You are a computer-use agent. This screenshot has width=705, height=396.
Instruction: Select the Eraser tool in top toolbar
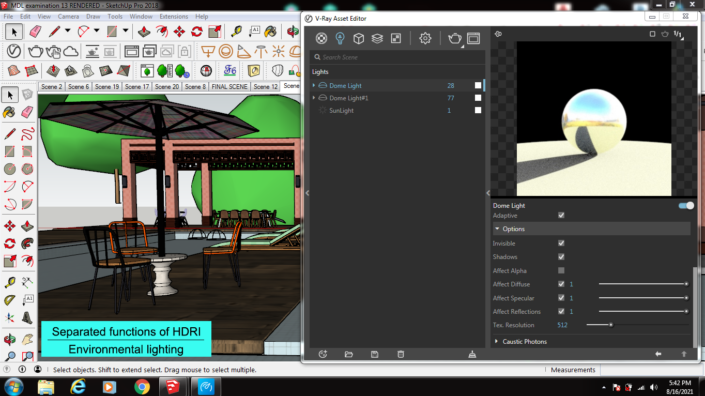[x=35, y=31]
